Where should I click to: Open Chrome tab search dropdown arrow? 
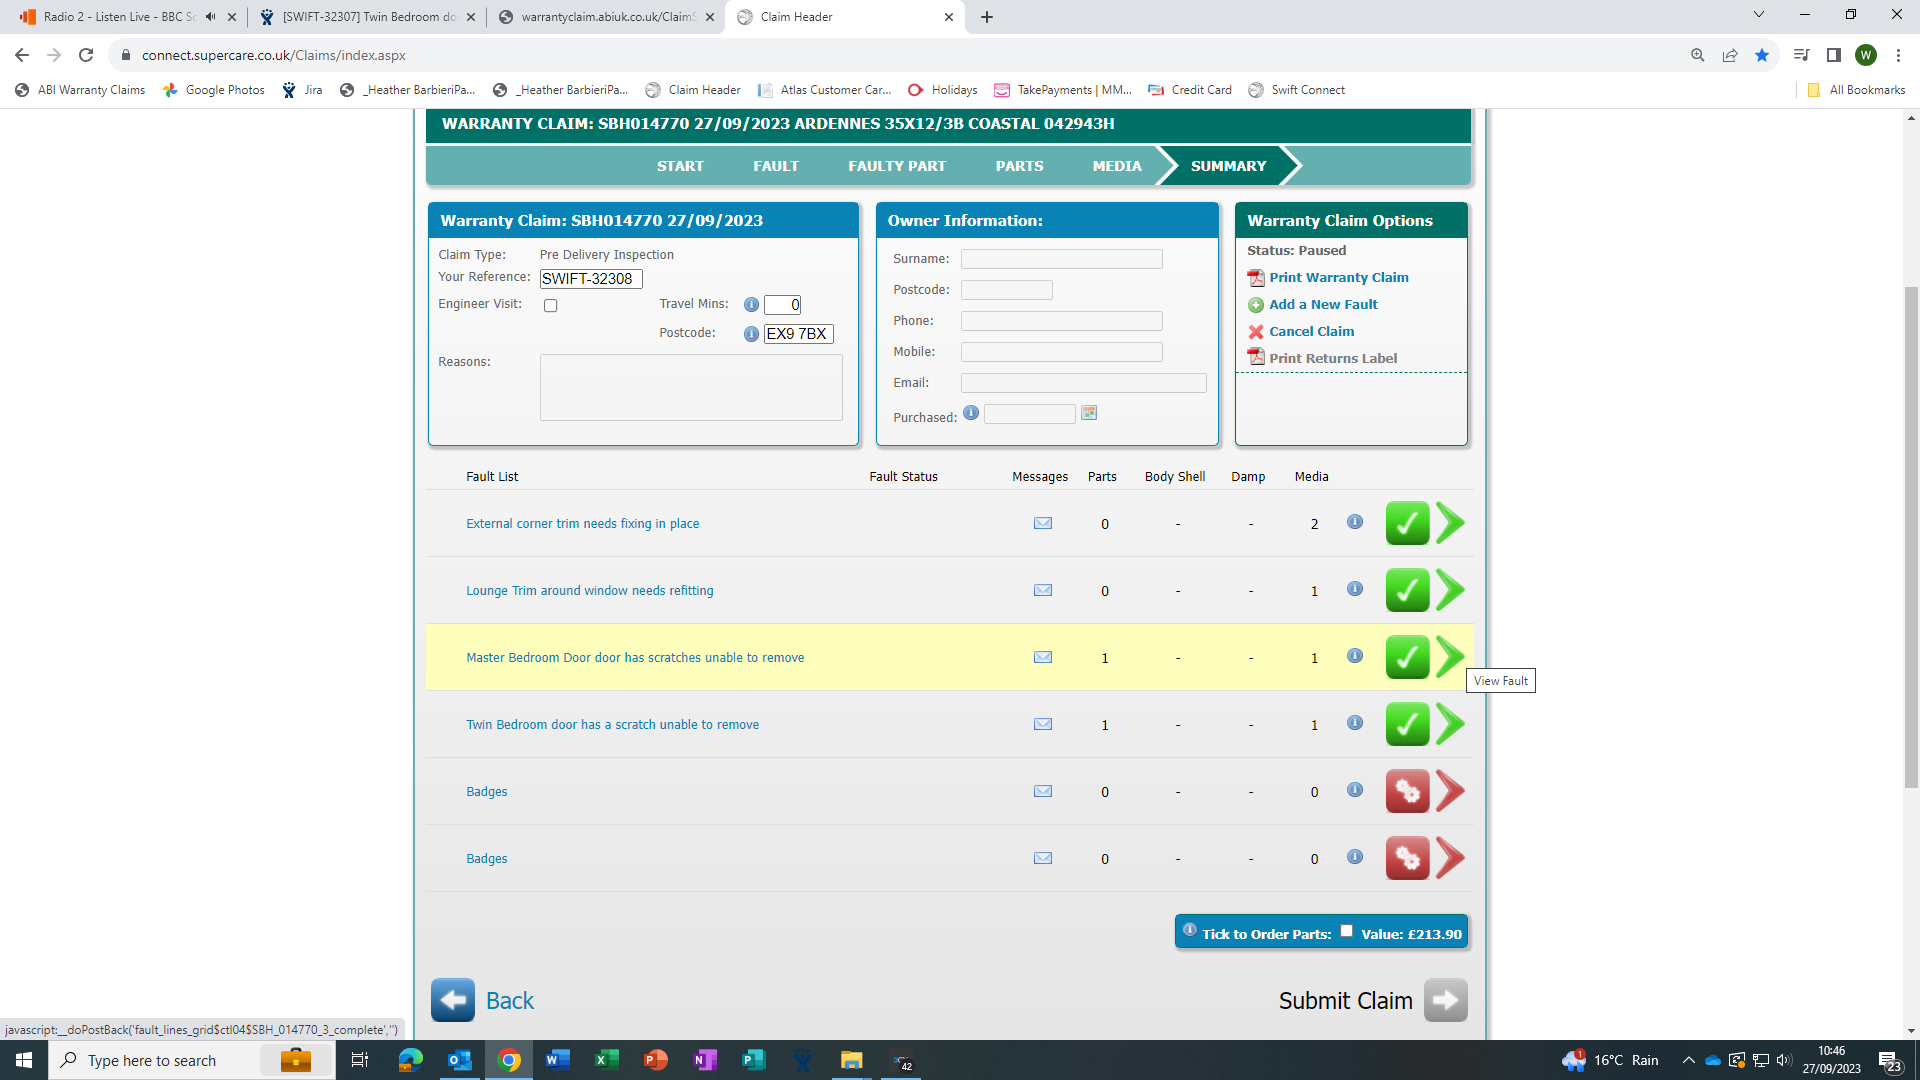(1758, 16)
